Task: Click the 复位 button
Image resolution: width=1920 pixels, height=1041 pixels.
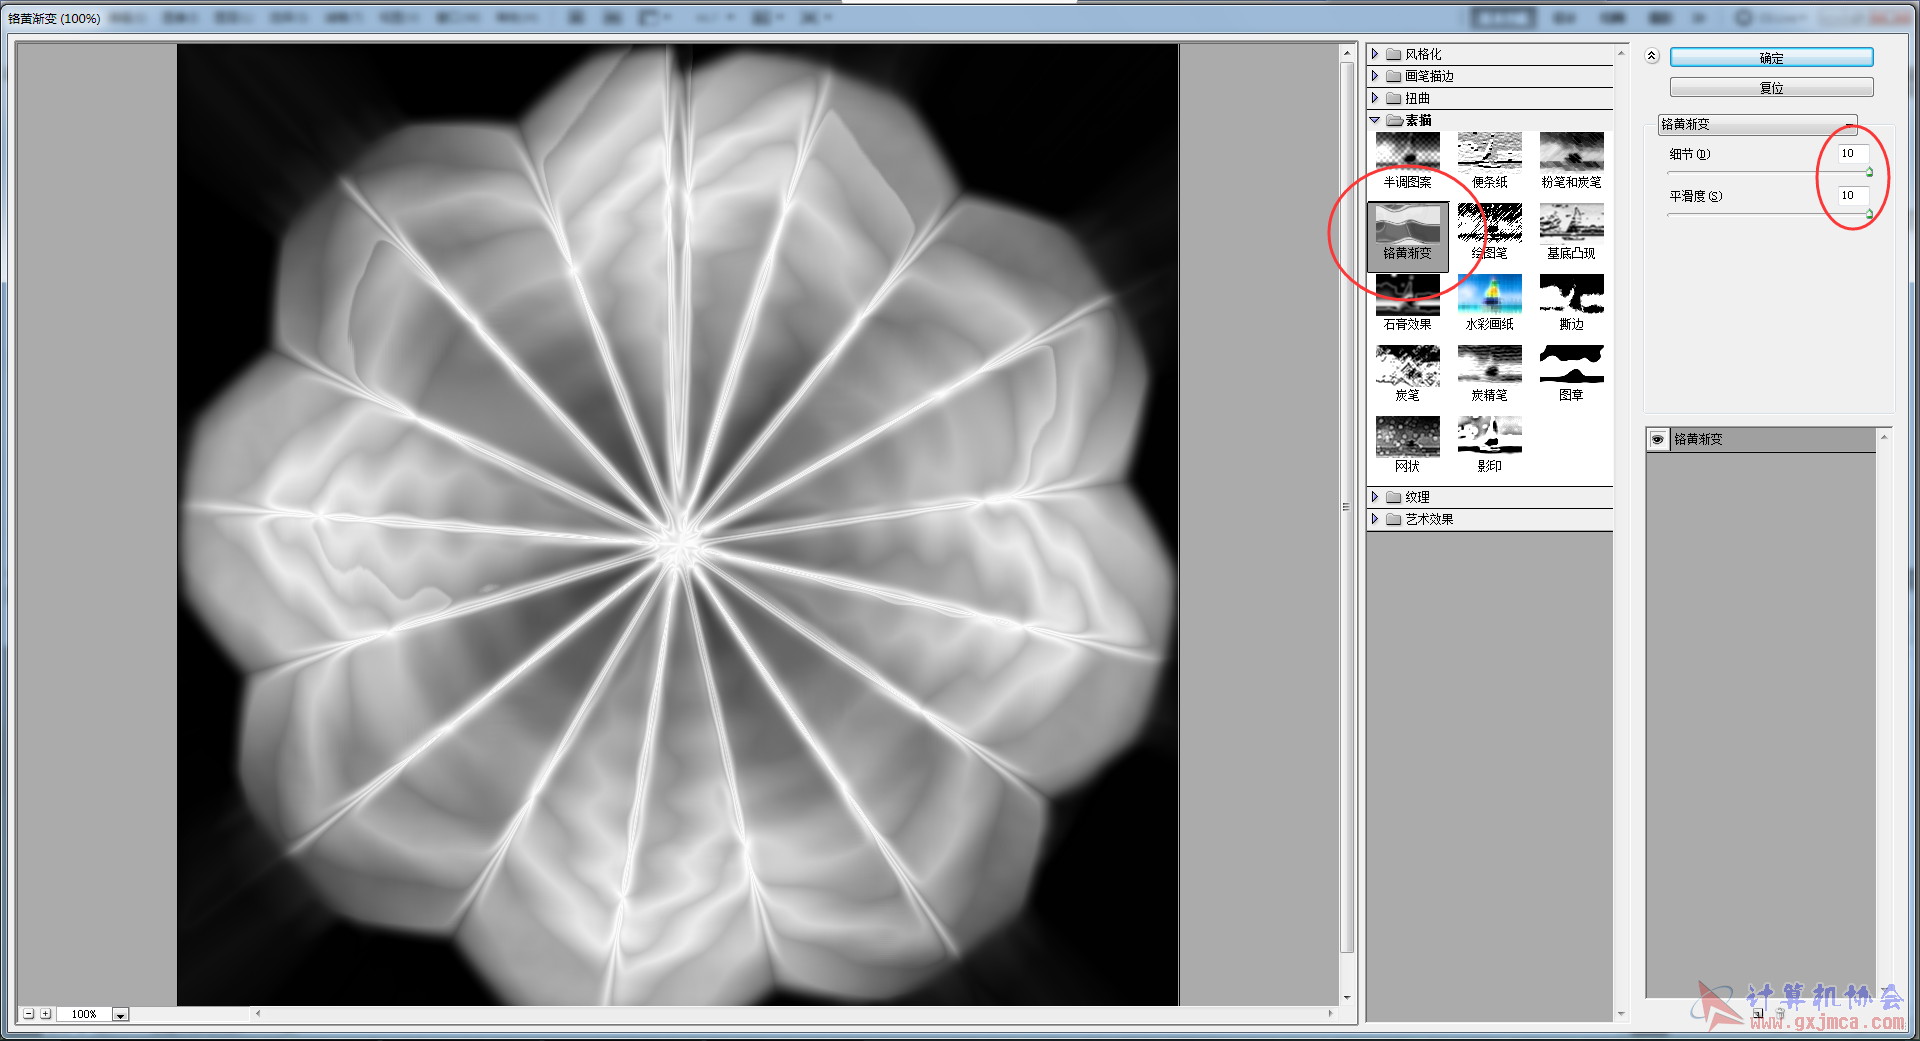Action: click(1771, 88)
